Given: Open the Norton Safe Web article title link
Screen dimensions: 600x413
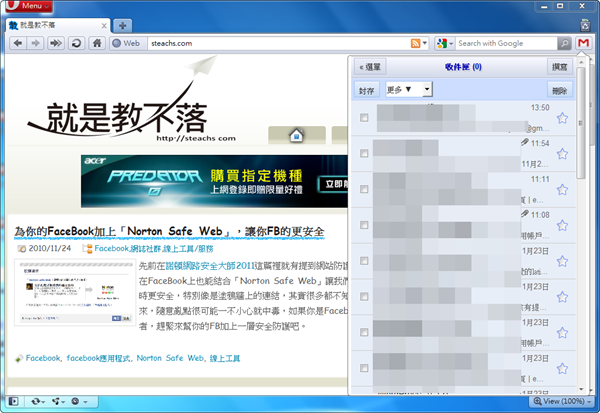Looking at the screenshot, I should pyautogui.click(x=169, y=232).
